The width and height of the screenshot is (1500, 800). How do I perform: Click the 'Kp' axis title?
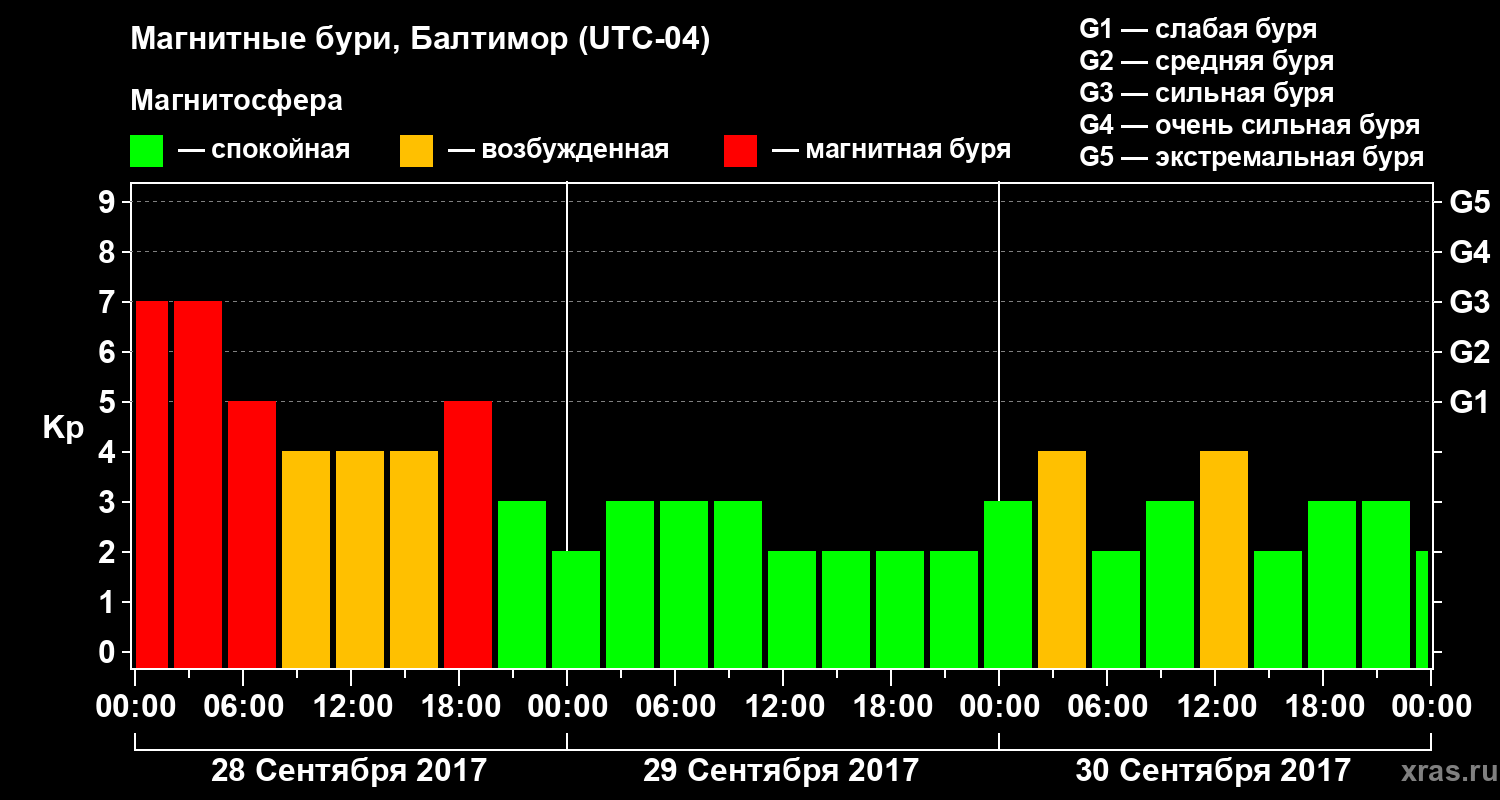[x=62, y=428]
